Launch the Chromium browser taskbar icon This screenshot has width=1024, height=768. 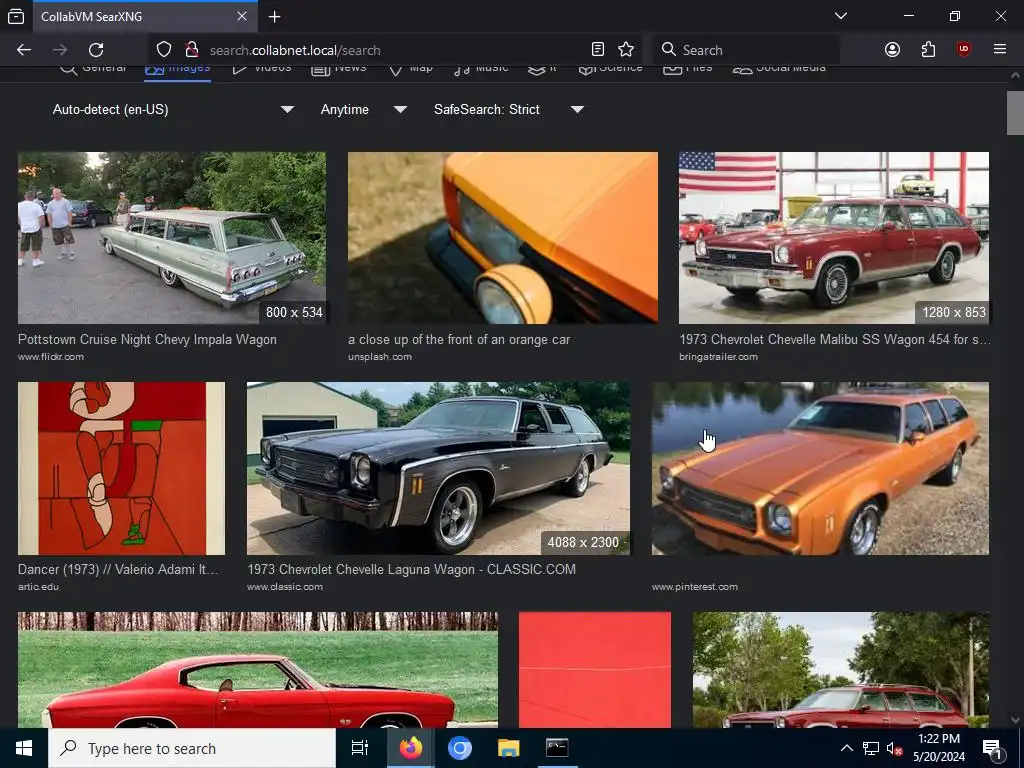point(460,748)
